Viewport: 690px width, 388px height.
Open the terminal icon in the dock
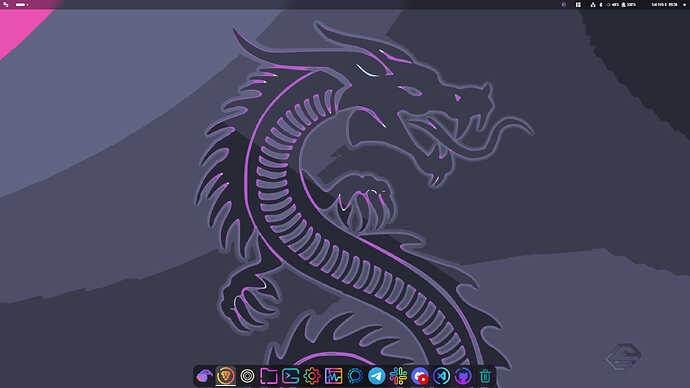(x=290, y=376)
